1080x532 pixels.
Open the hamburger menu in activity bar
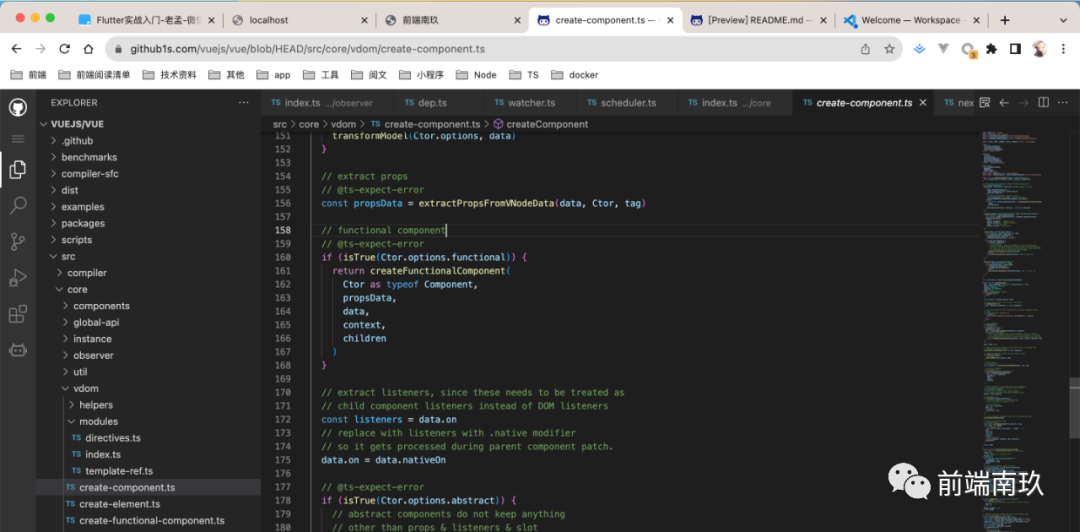[x=18, y=139]
